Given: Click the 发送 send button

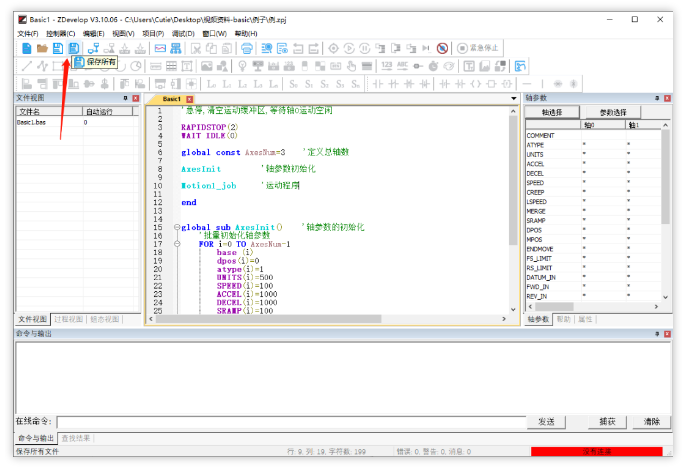Looking at the screenshot, I should (x=546, y=422).
